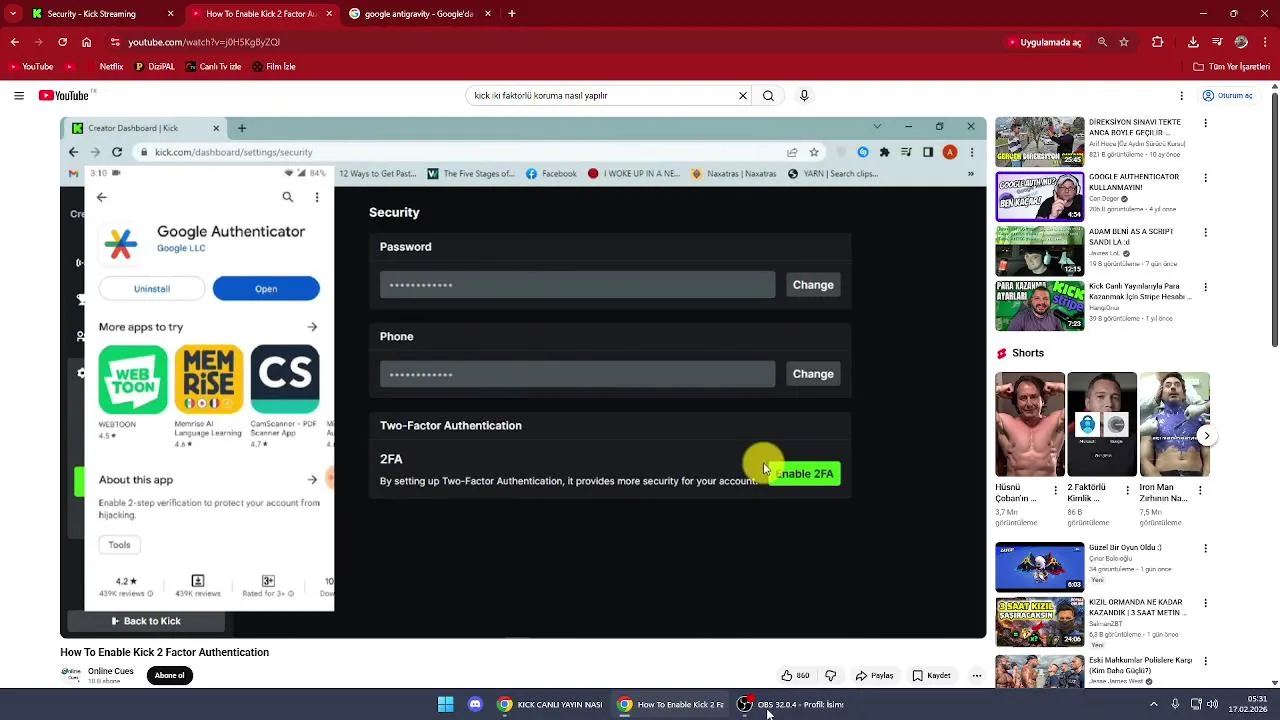Open the Hüsnü Çoban'ın short
Viewport: 1280px width, 720px height.
pos(1030,424)
